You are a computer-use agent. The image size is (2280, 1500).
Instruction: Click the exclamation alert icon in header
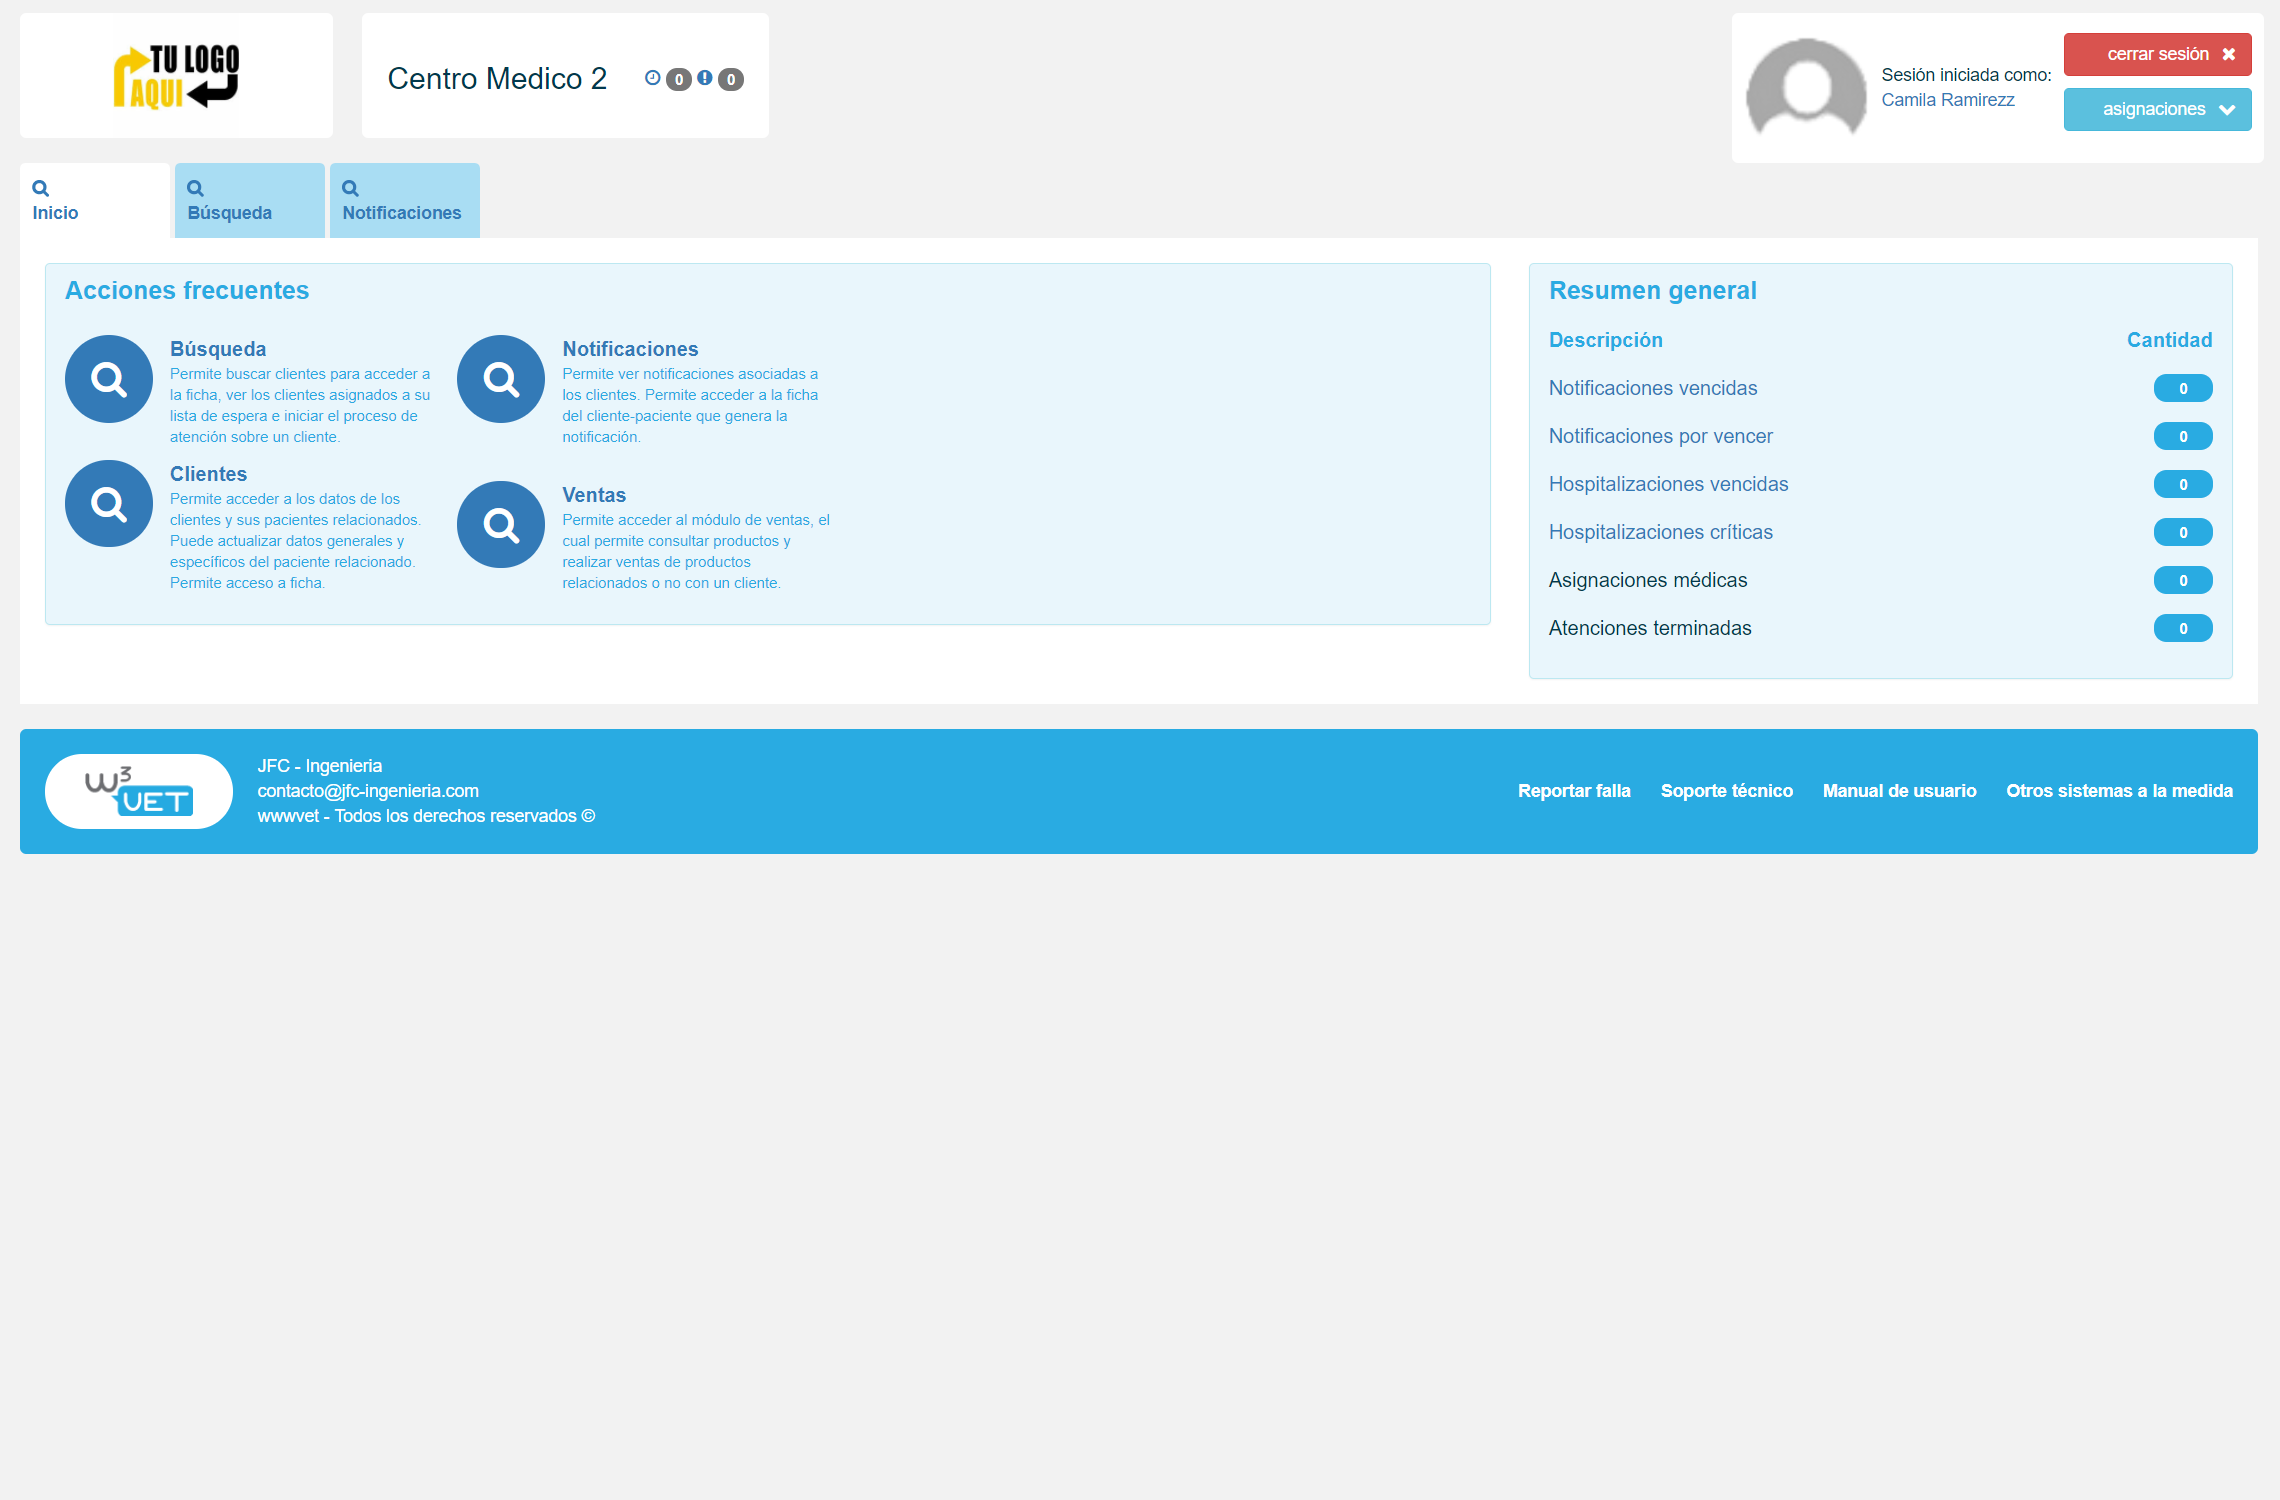click(x=705, y=78)
